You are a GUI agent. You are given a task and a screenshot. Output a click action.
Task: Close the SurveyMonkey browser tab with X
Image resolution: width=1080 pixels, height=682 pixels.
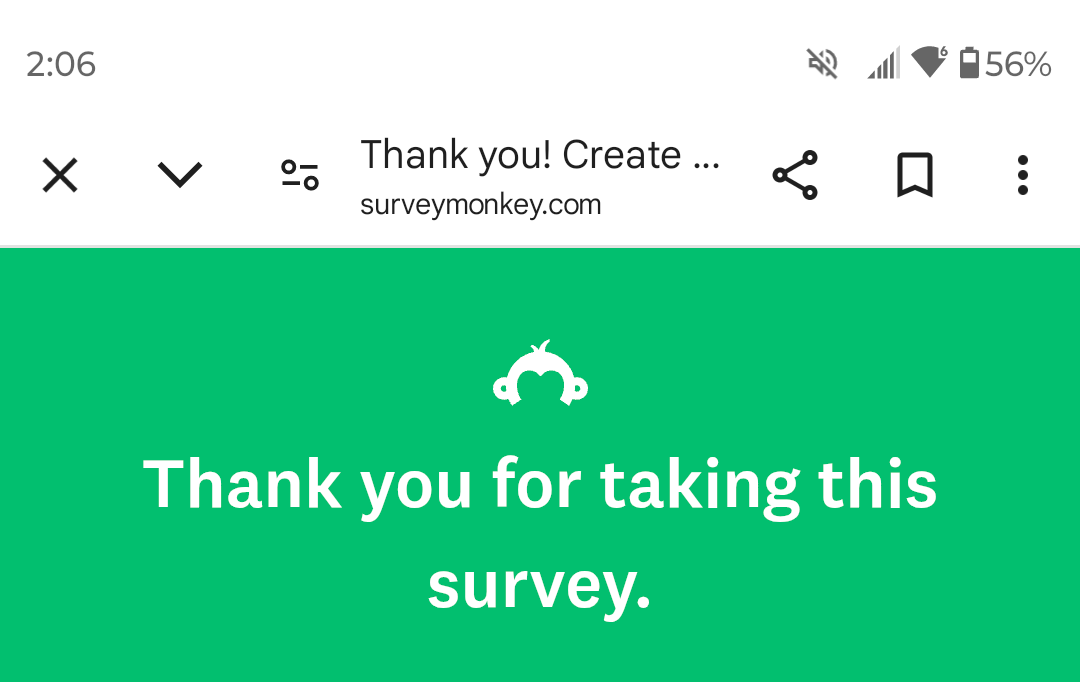pos(60,176)
